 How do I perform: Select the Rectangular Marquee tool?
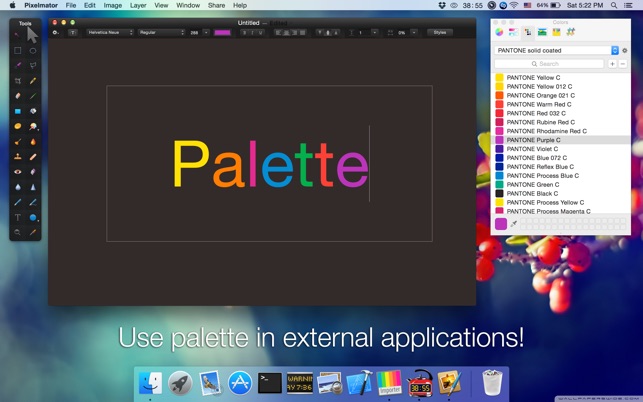point(18,50)
